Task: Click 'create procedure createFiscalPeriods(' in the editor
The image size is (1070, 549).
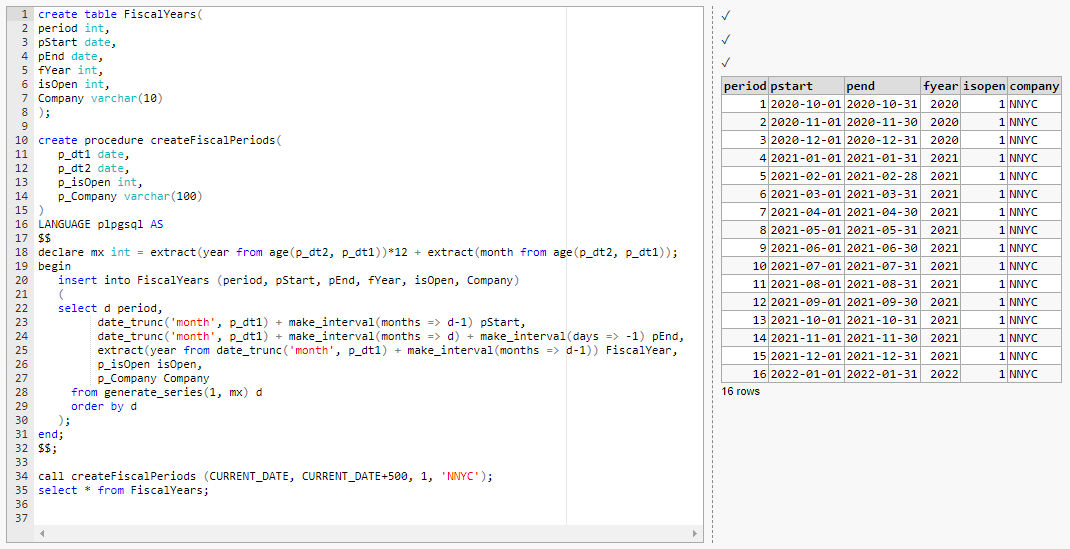Action: point(160,140)
